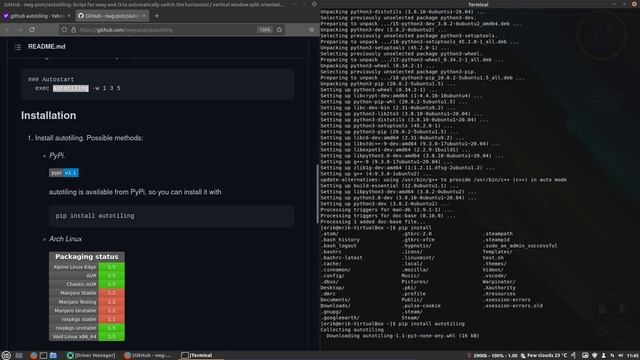Open tracking protection shield in address bar
The height and width of the screenshot is (360, 640).
tap(64, 30)
